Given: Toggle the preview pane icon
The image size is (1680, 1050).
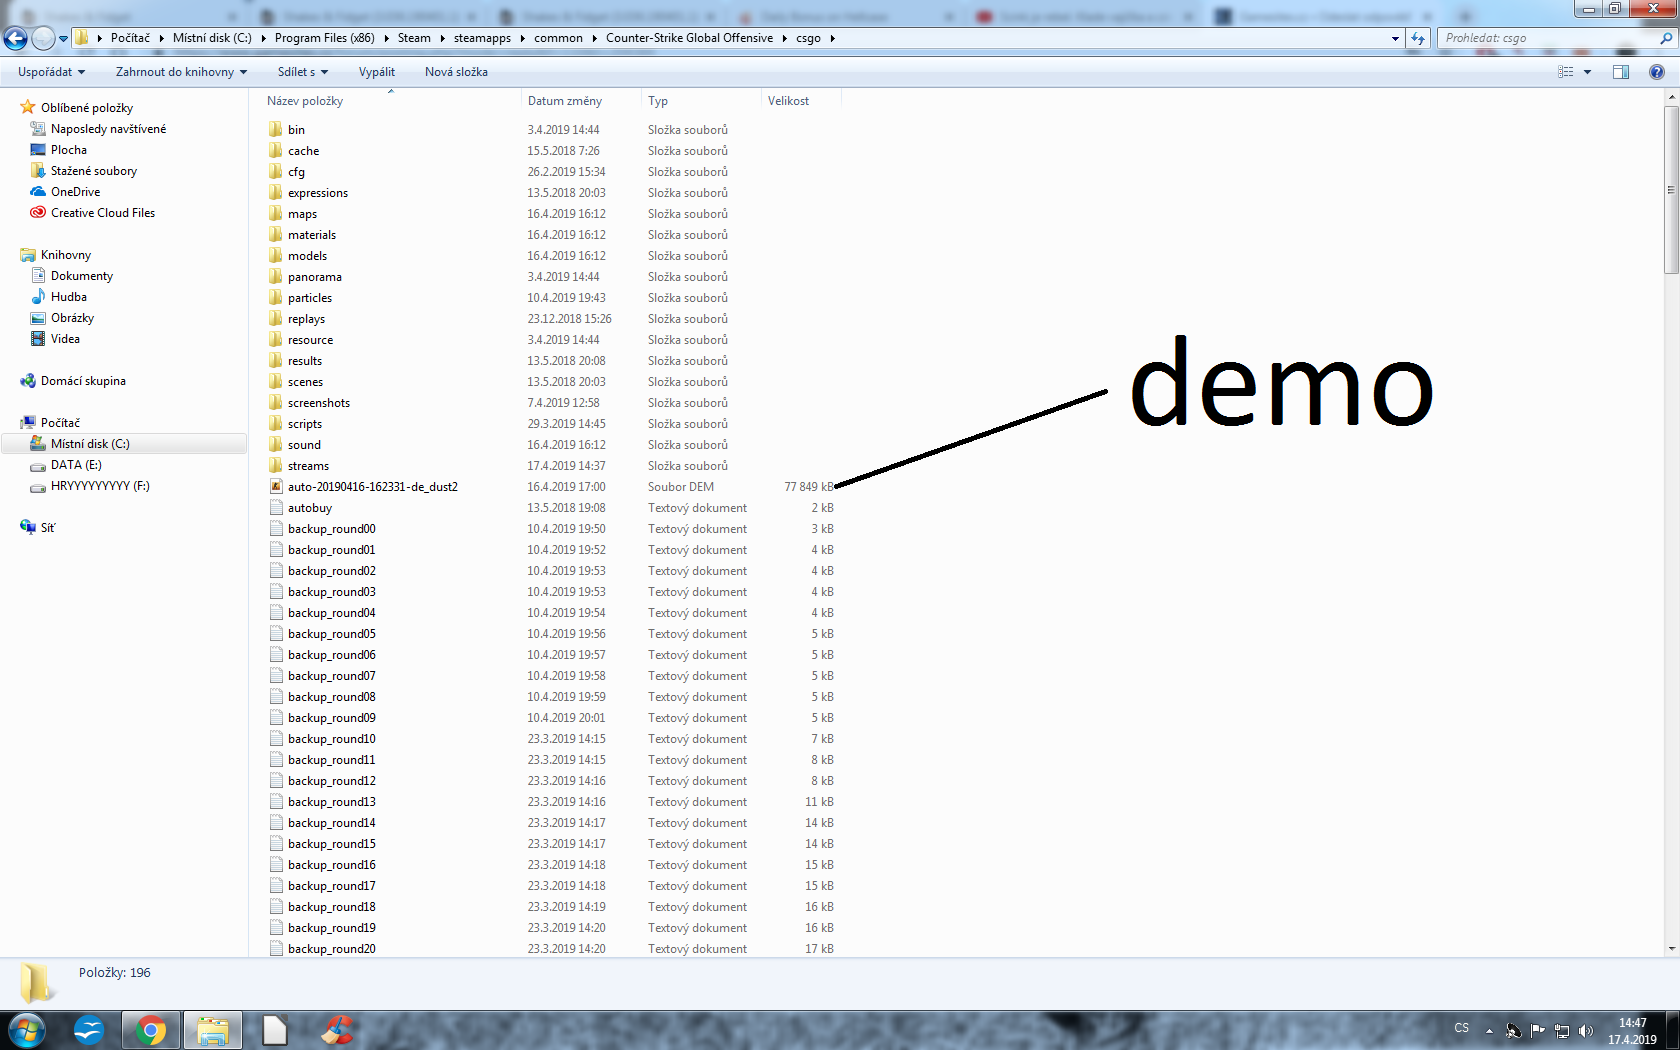Looking at the screenshot, I should 1620,72.
